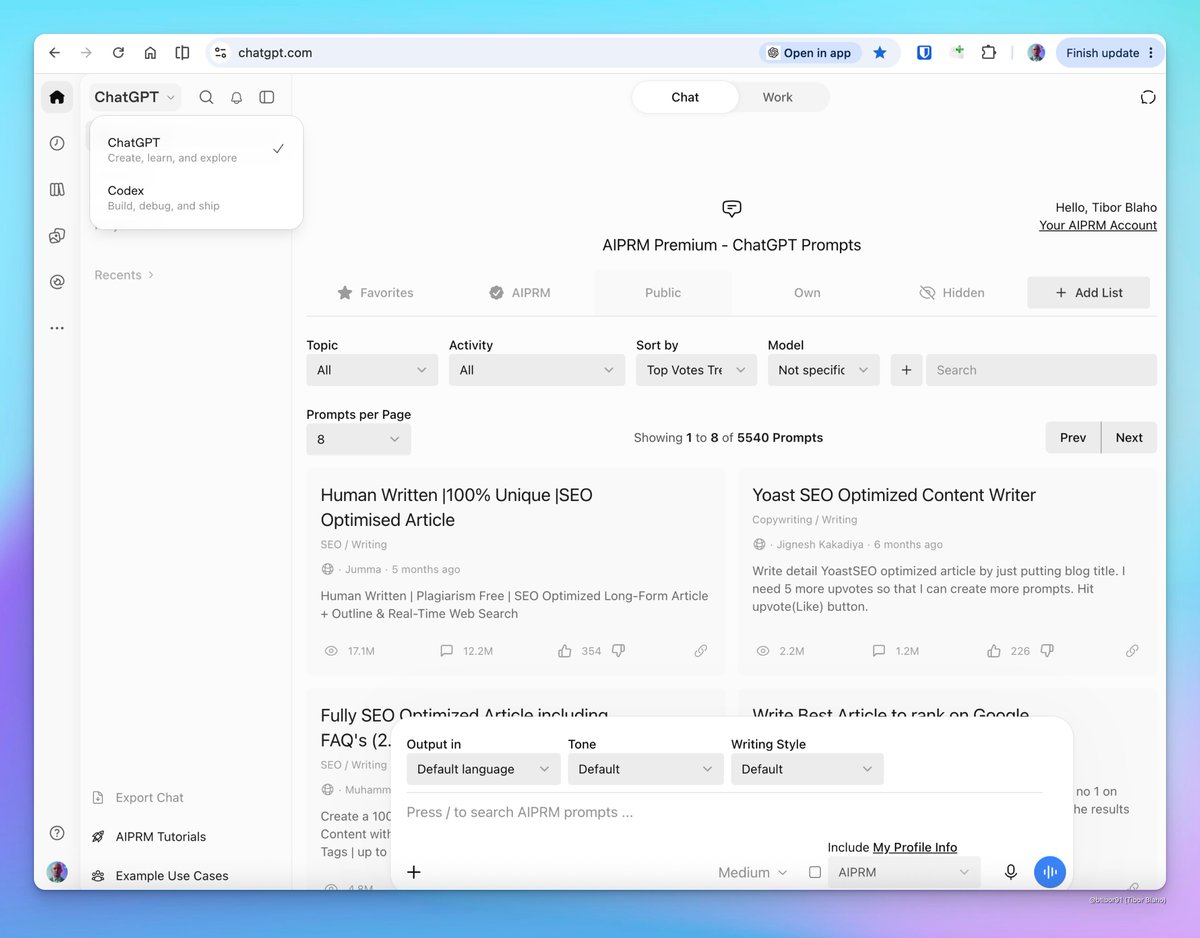Open AIPRM Tutorials in the sidebar
This screenshot has width=1200, height=938.
pyautogui.click(x=149, y=837)
